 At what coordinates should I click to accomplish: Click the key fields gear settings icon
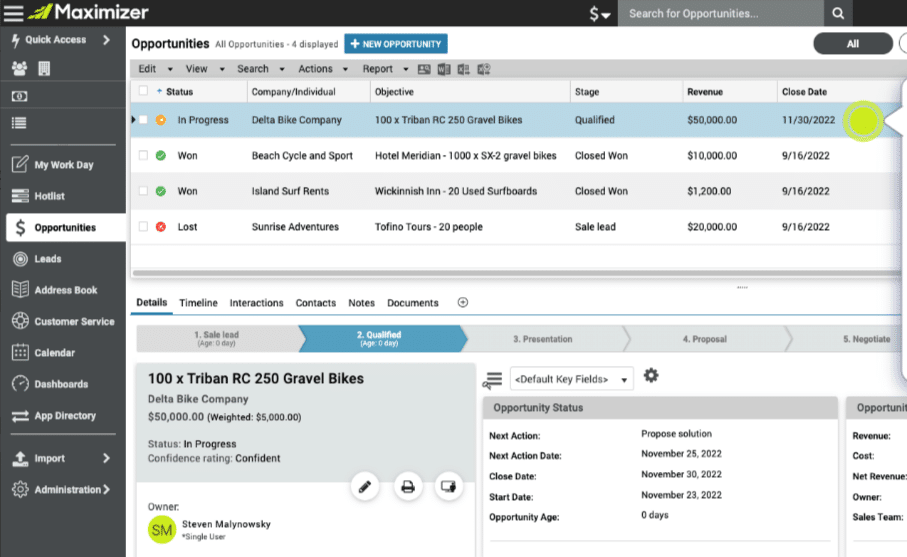coord(651,375)
